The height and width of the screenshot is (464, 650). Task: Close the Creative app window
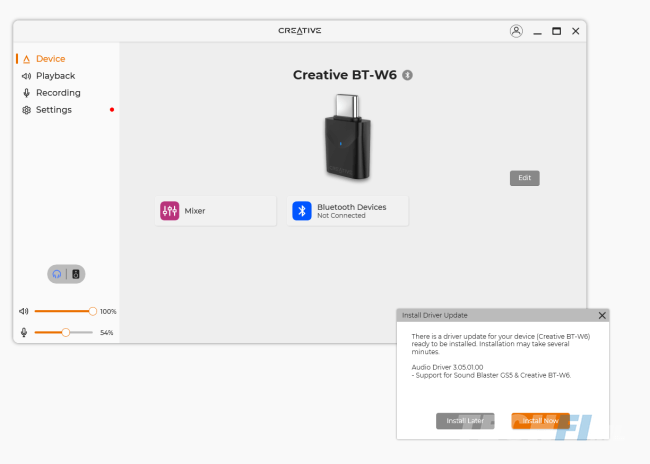575,31
